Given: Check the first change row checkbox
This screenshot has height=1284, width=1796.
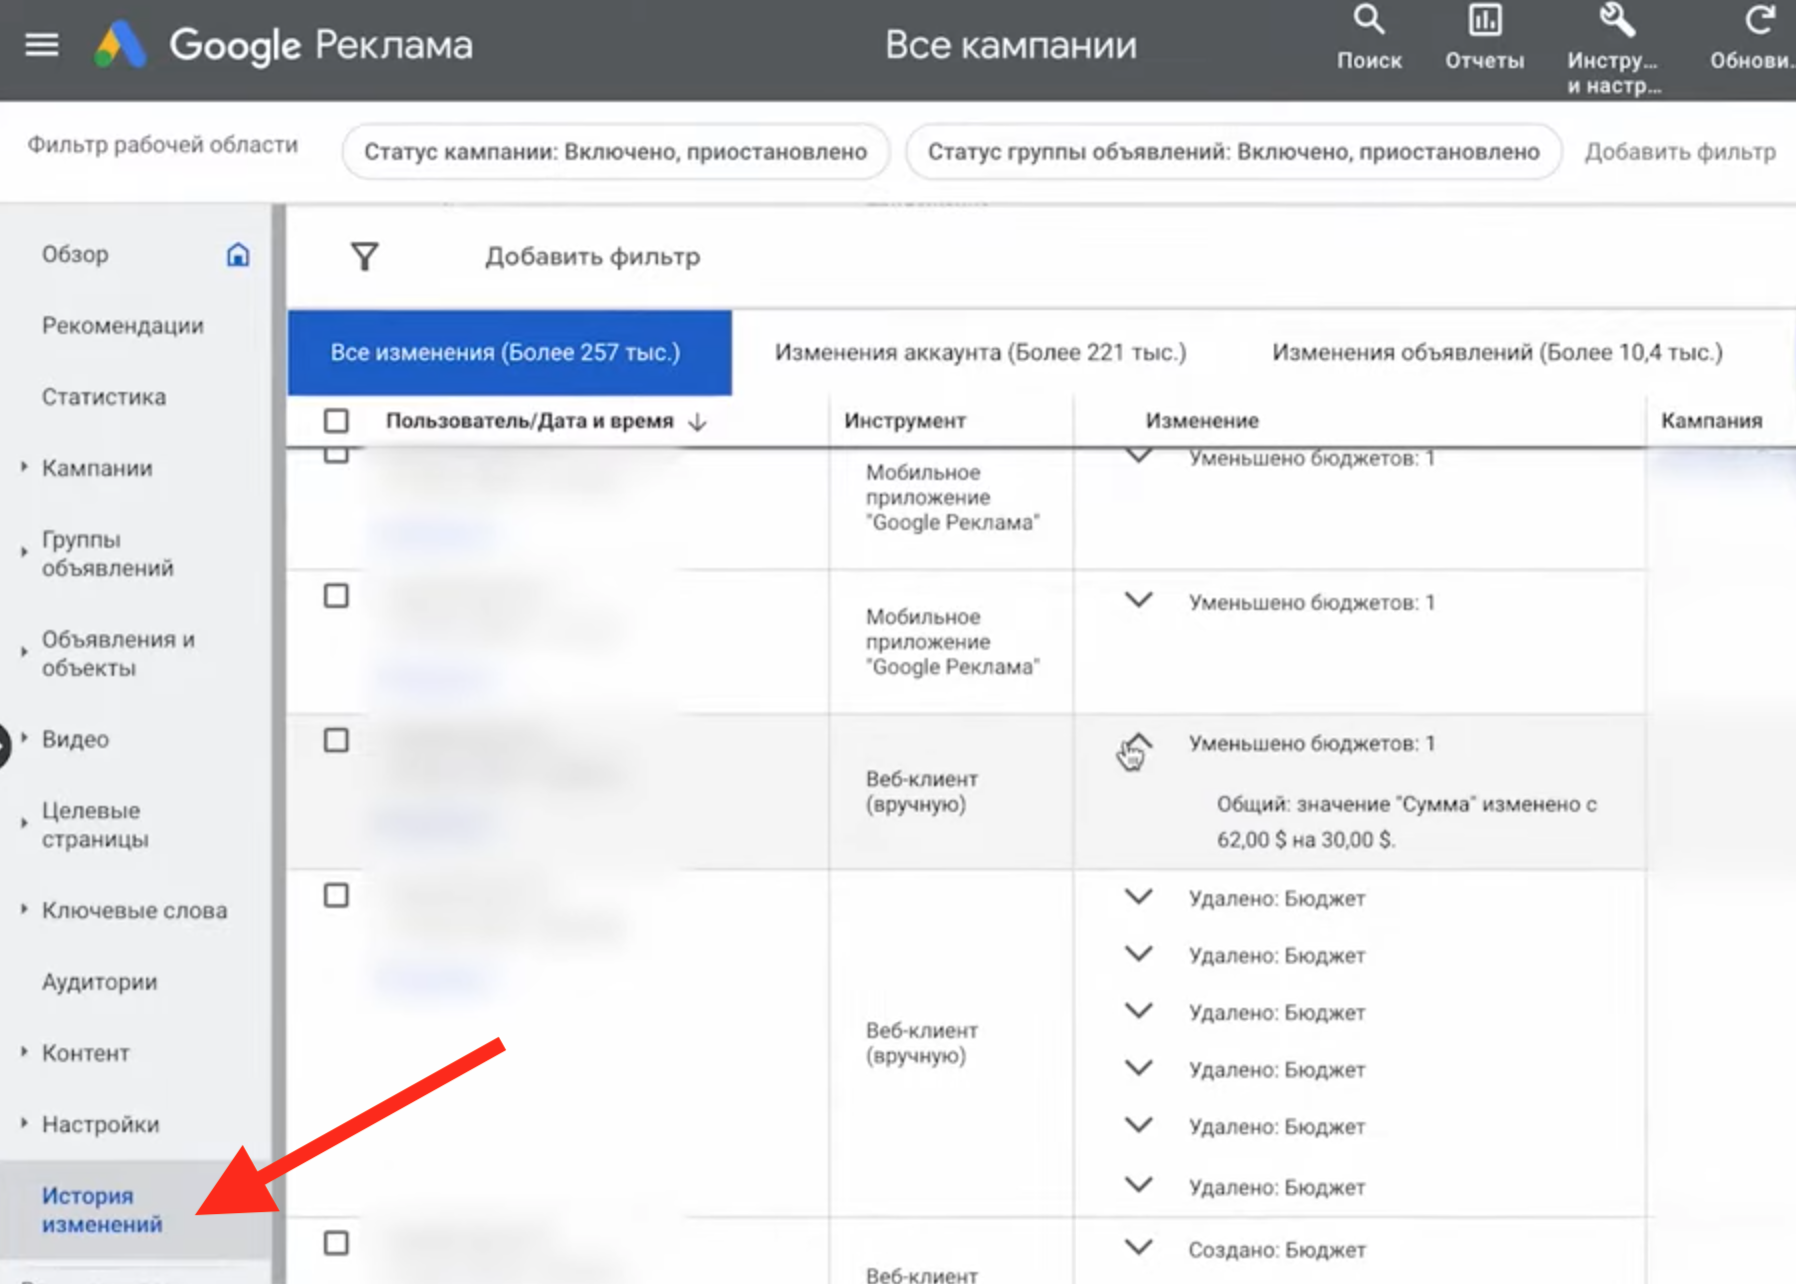Looking at the screenshot, I should click(x=336, y=452).
